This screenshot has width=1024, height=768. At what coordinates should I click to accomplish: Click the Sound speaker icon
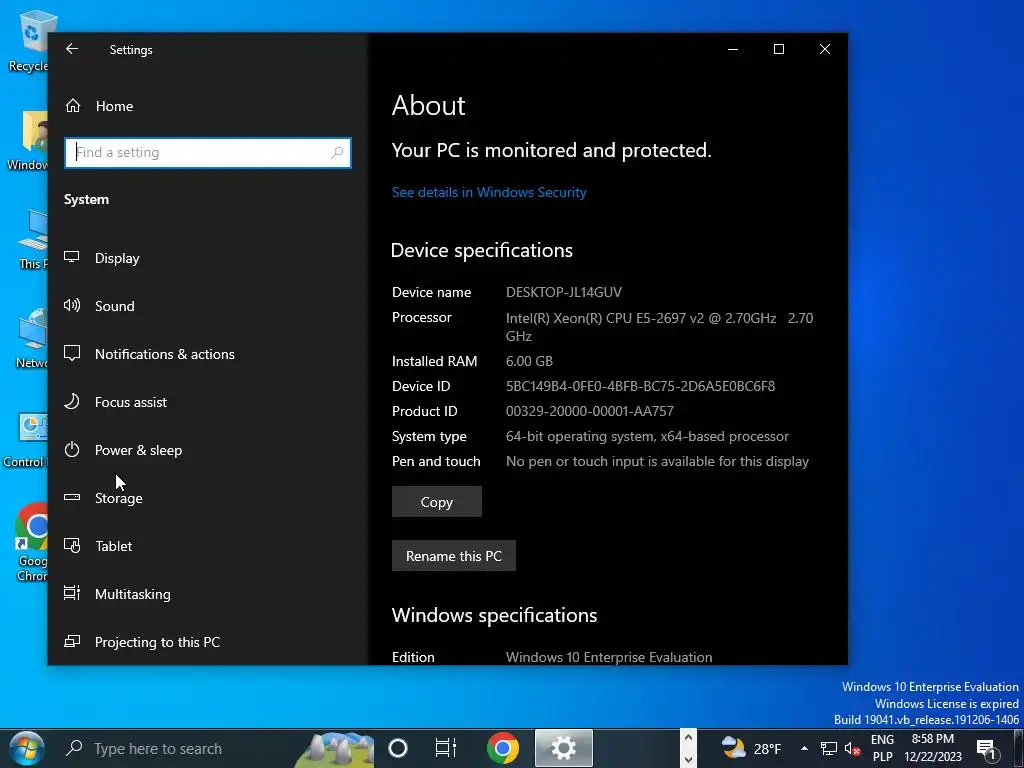pyautogui.click(x=72, y=305)
